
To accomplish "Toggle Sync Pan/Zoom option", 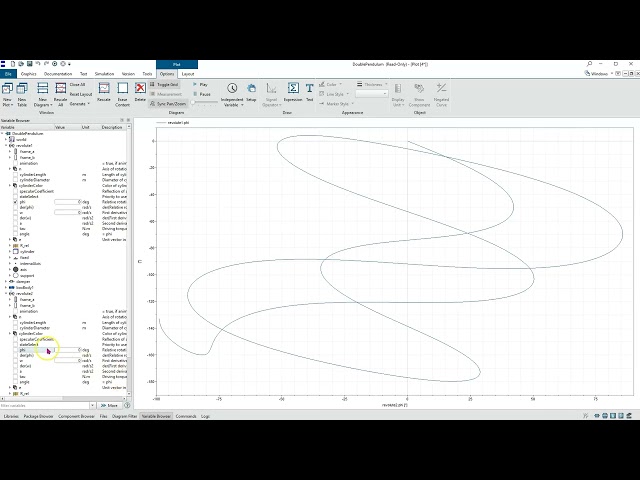I will coord(168,104).
